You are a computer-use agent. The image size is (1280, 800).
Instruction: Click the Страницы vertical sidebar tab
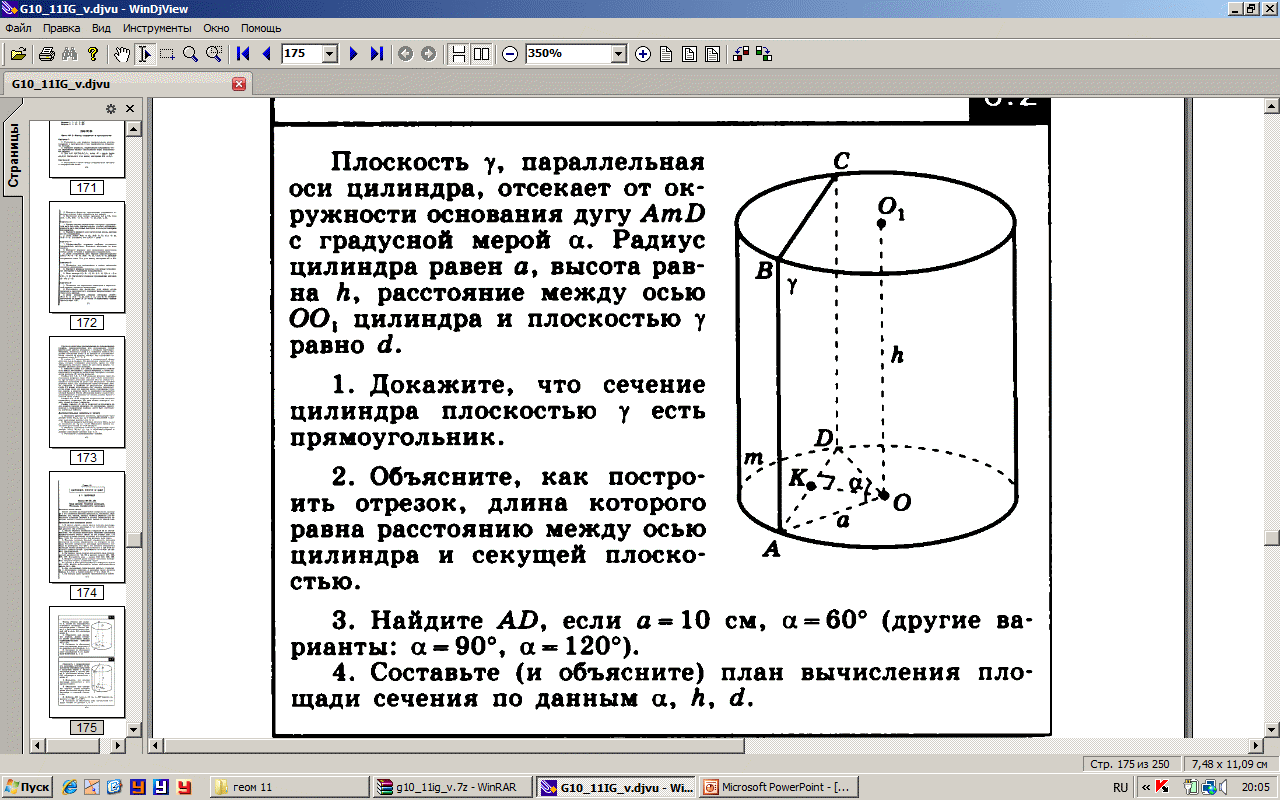click(x=14, y=155)
